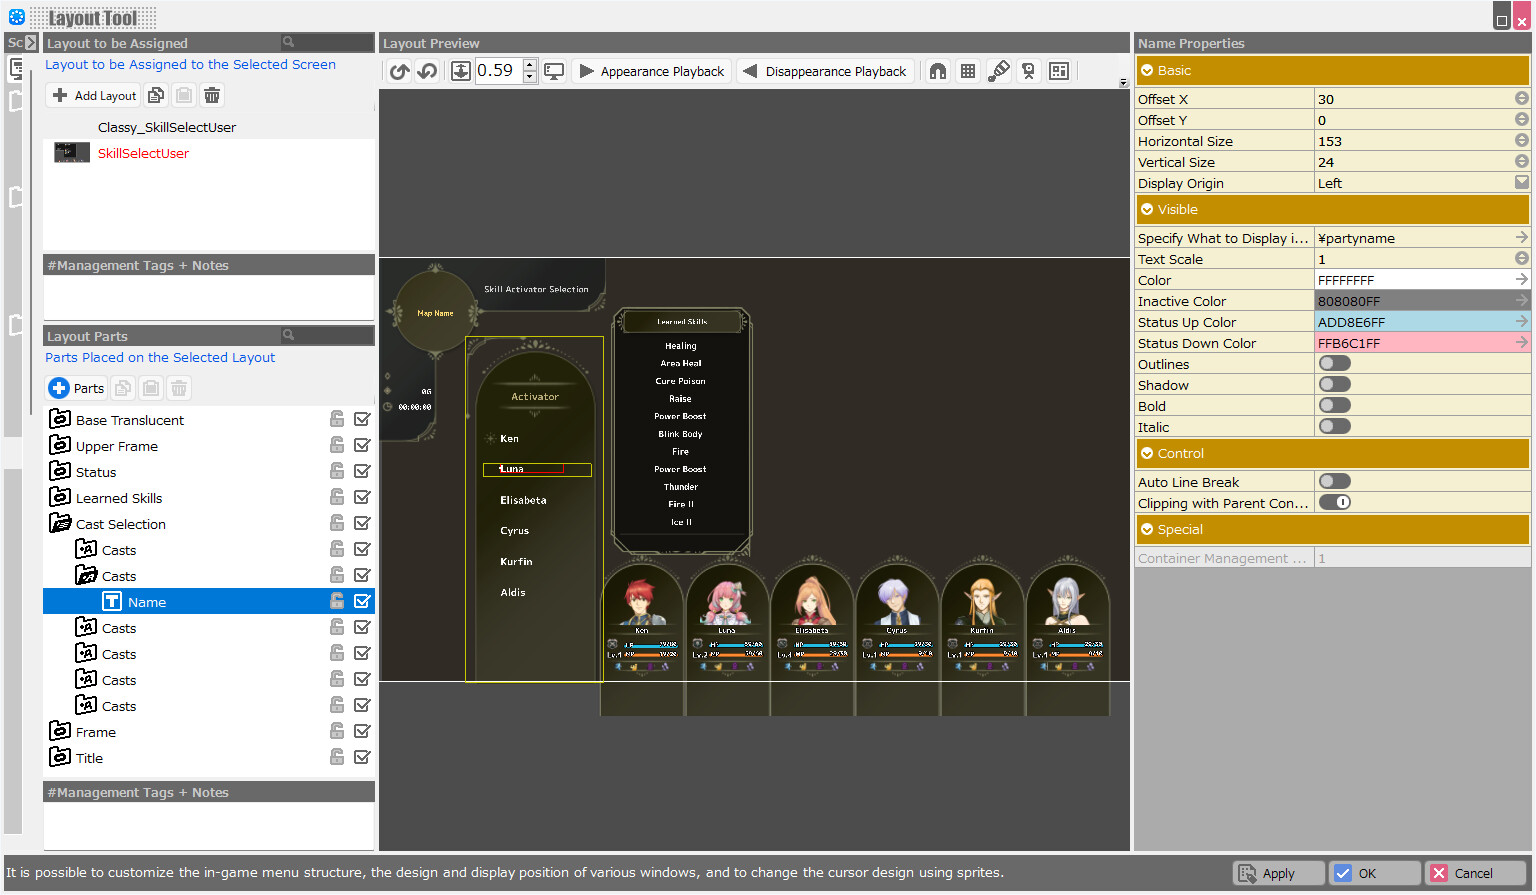Select the copy icon next to Add Layout
The height and width of the screenshot is (895, 1536).
click(156, 94)
